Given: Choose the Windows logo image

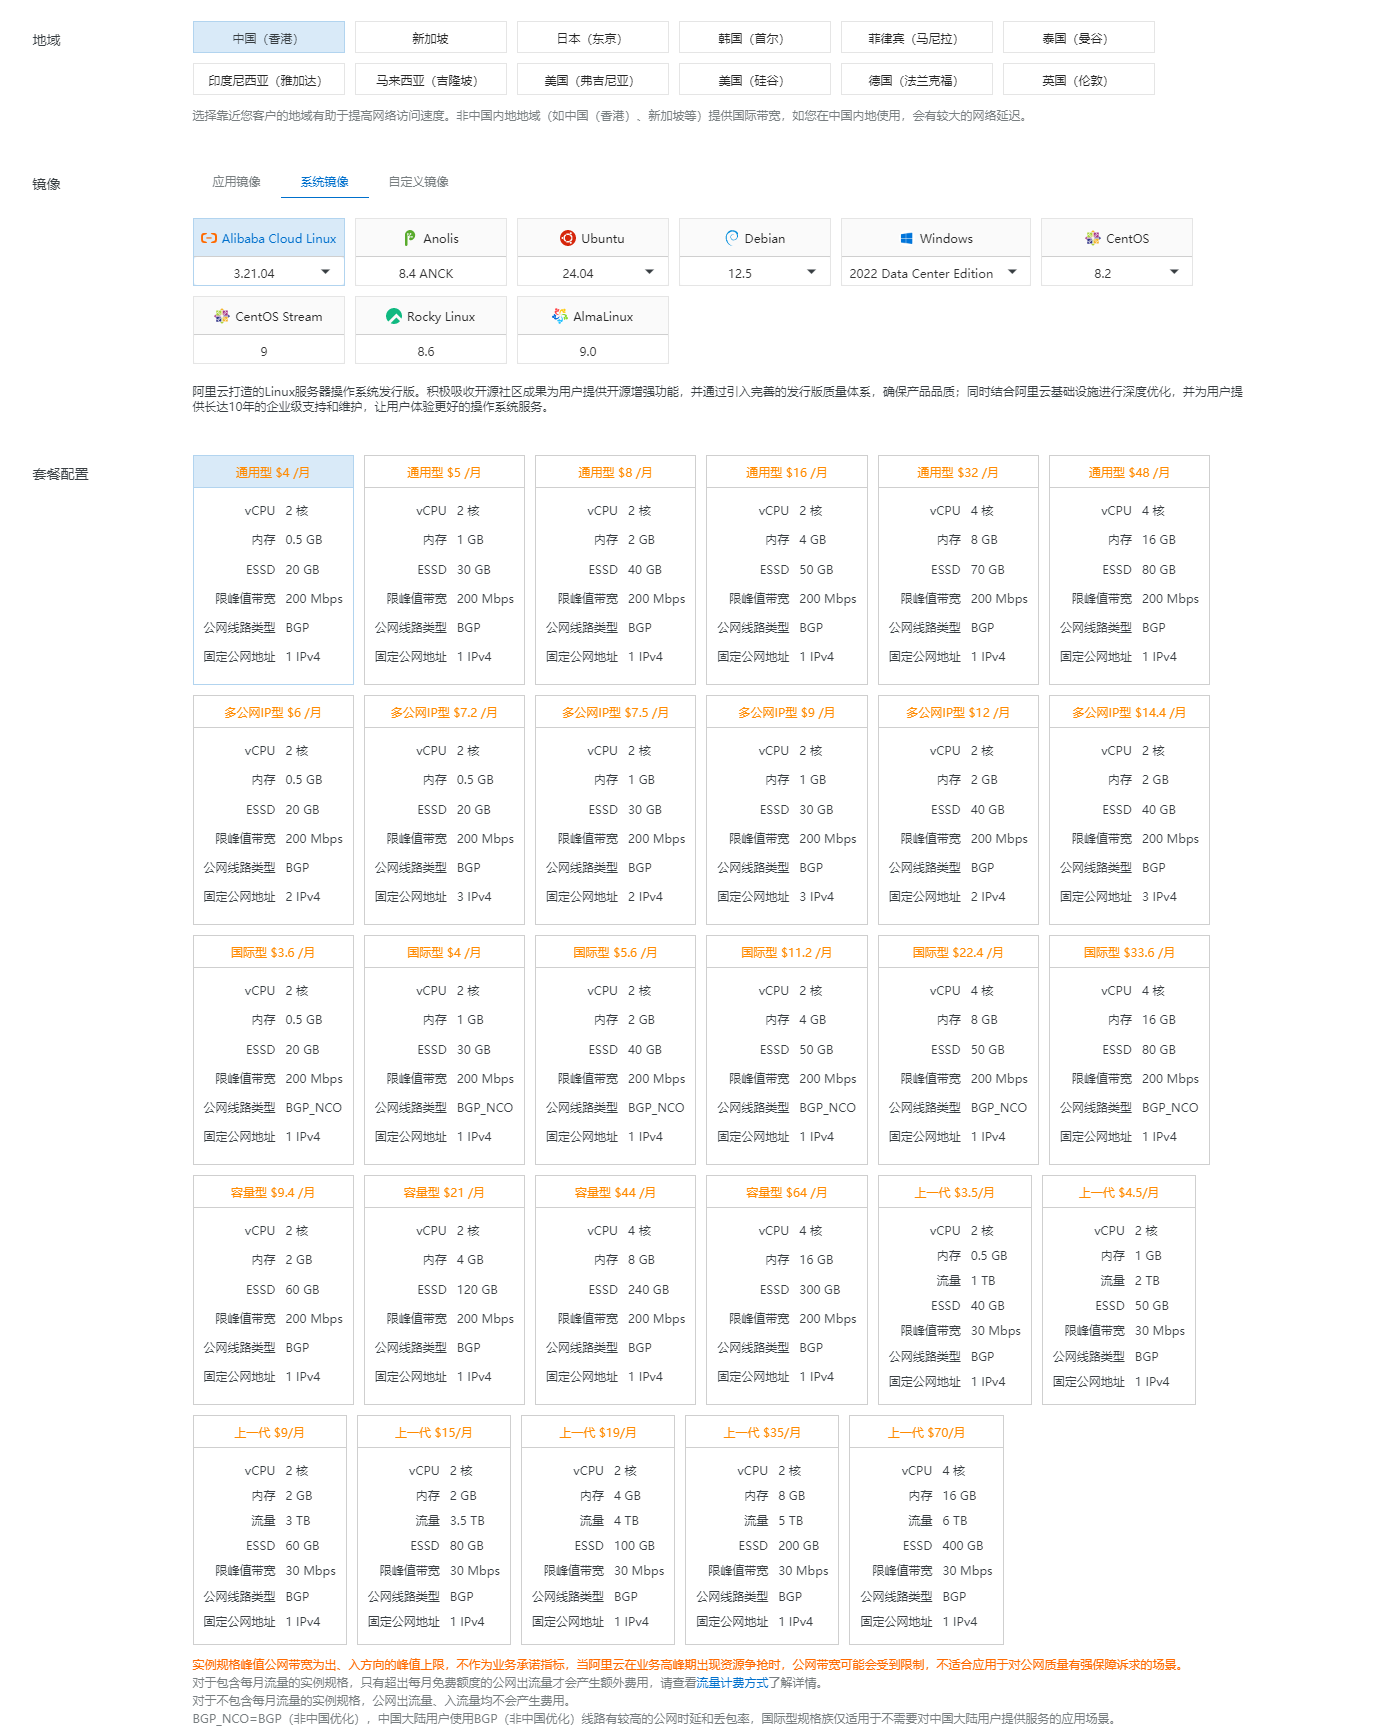Looking at the screenshot, I should click(x=906, y=239).
